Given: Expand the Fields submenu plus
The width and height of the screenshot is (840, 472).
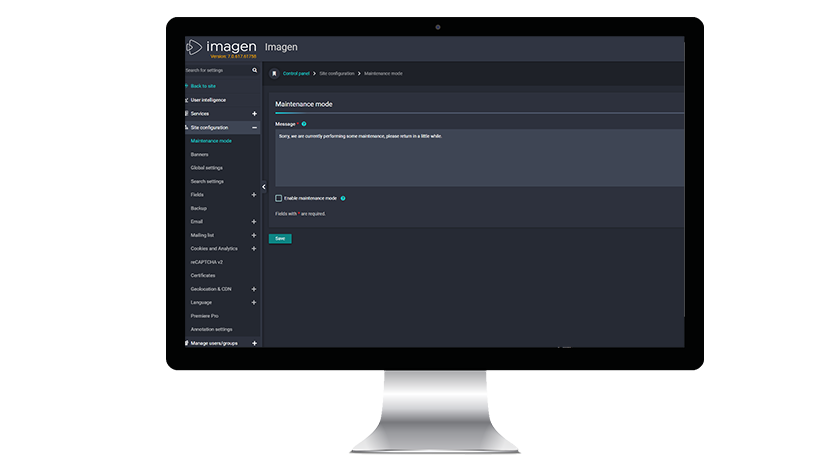Looking at the screenshot, I should click(254, 195).
